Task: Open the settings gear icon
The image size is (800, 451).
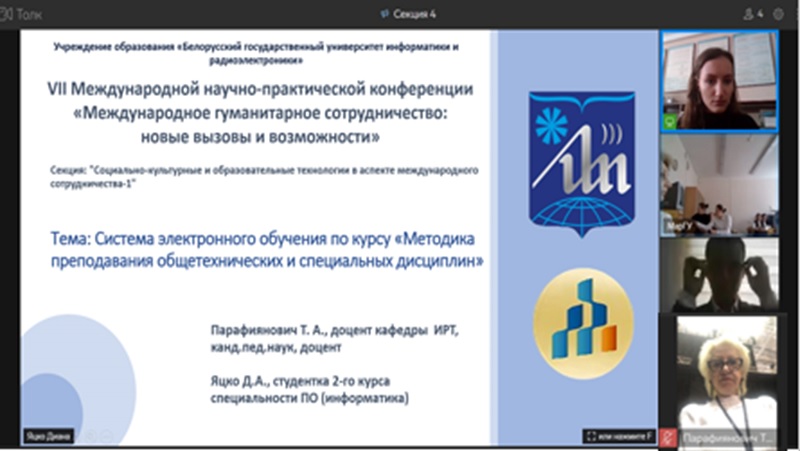Action: point(779,14)
